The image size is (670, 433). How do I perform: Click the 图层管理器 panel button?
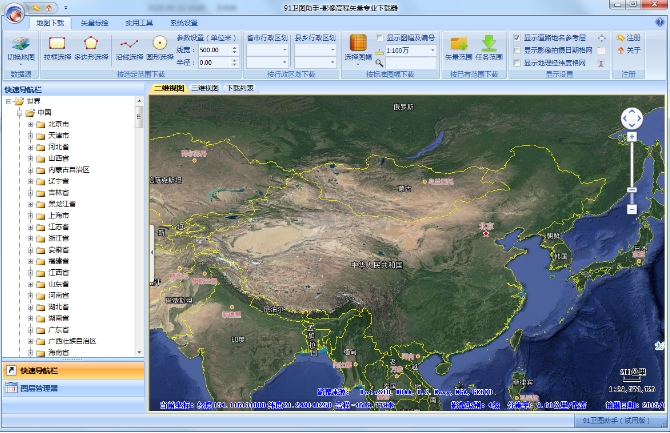pos(73,388)
